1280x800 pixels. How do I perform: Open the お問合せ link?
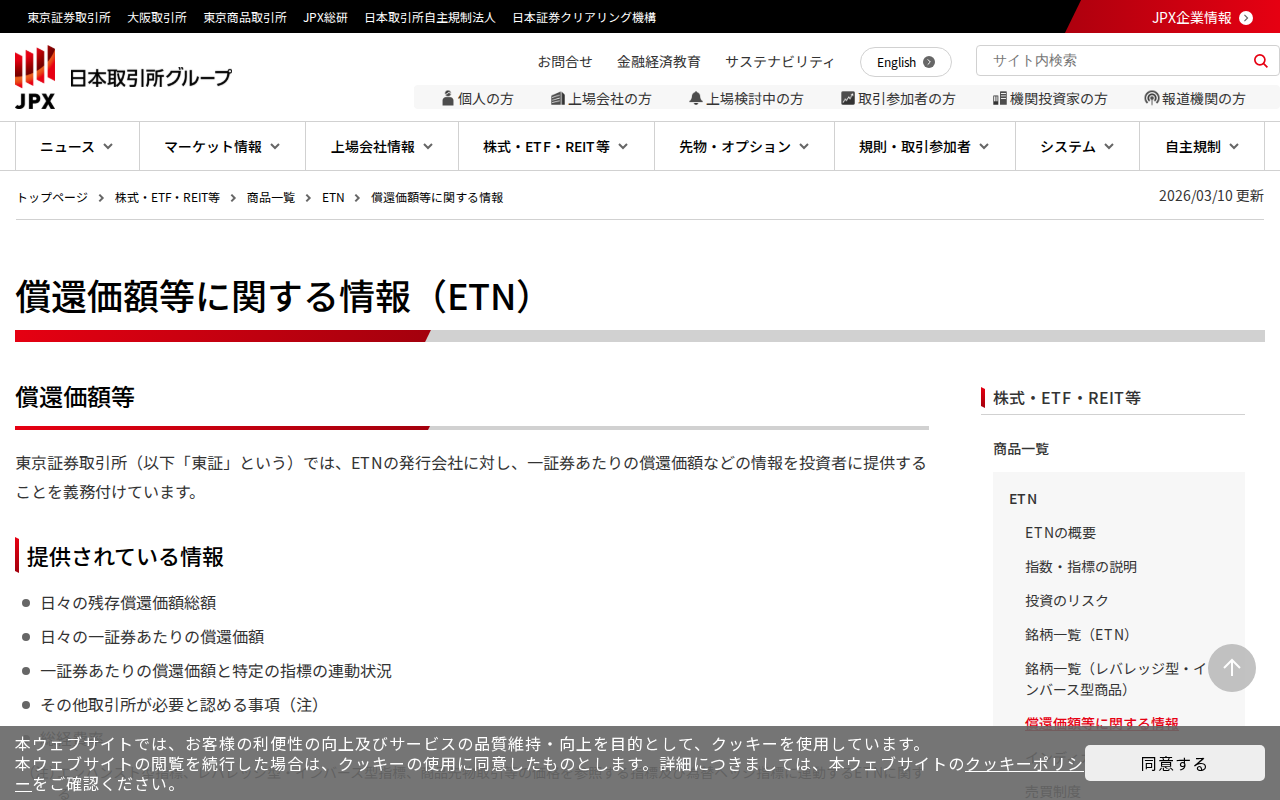click(565, 61)
